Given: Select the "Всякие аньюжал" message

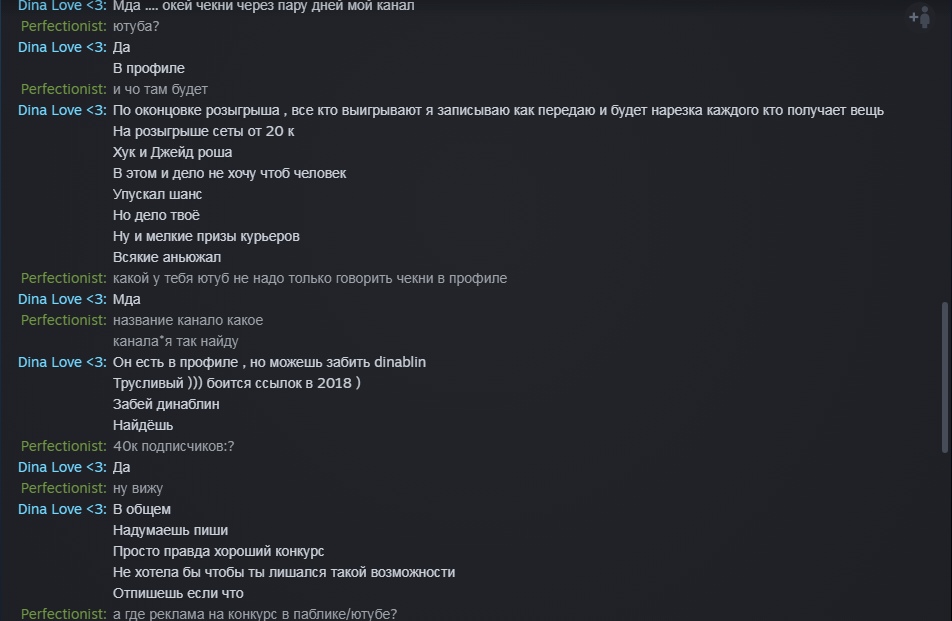Looking at the screenshot, I should tap(165, 258).
